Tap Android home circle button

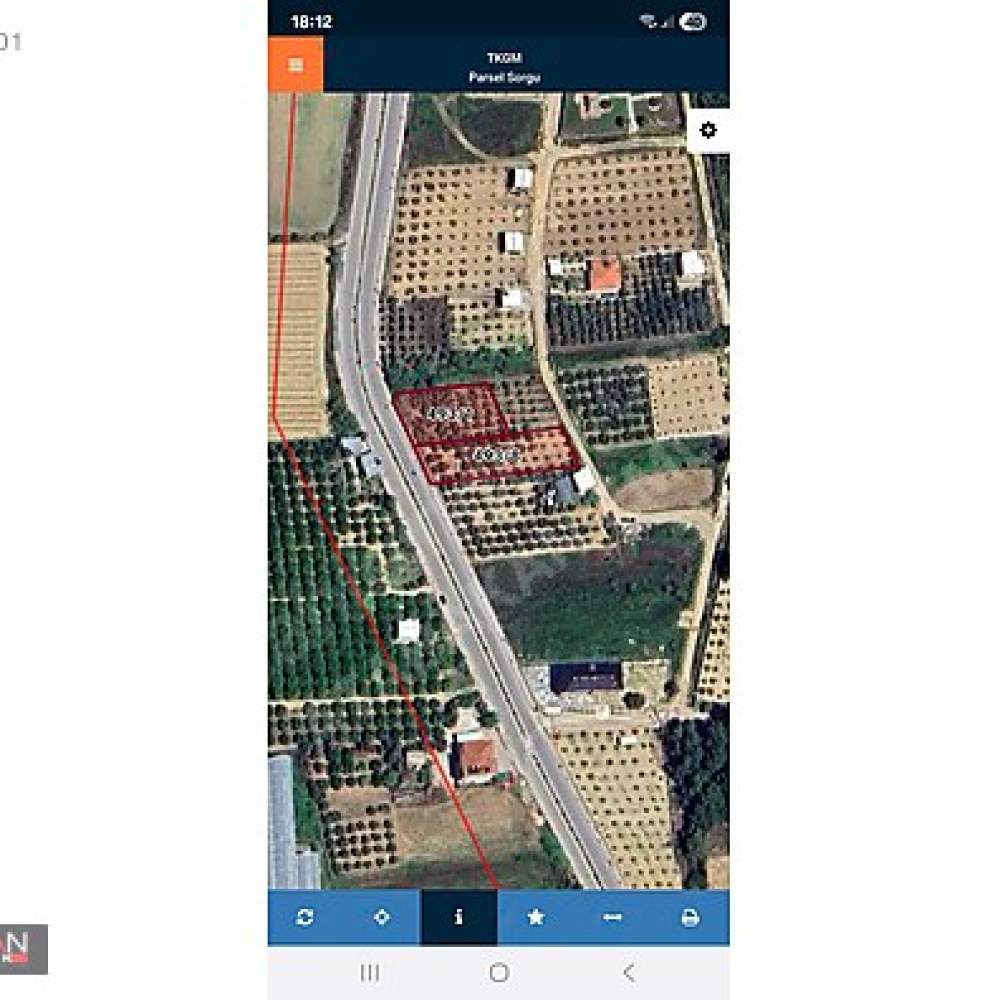499,973
